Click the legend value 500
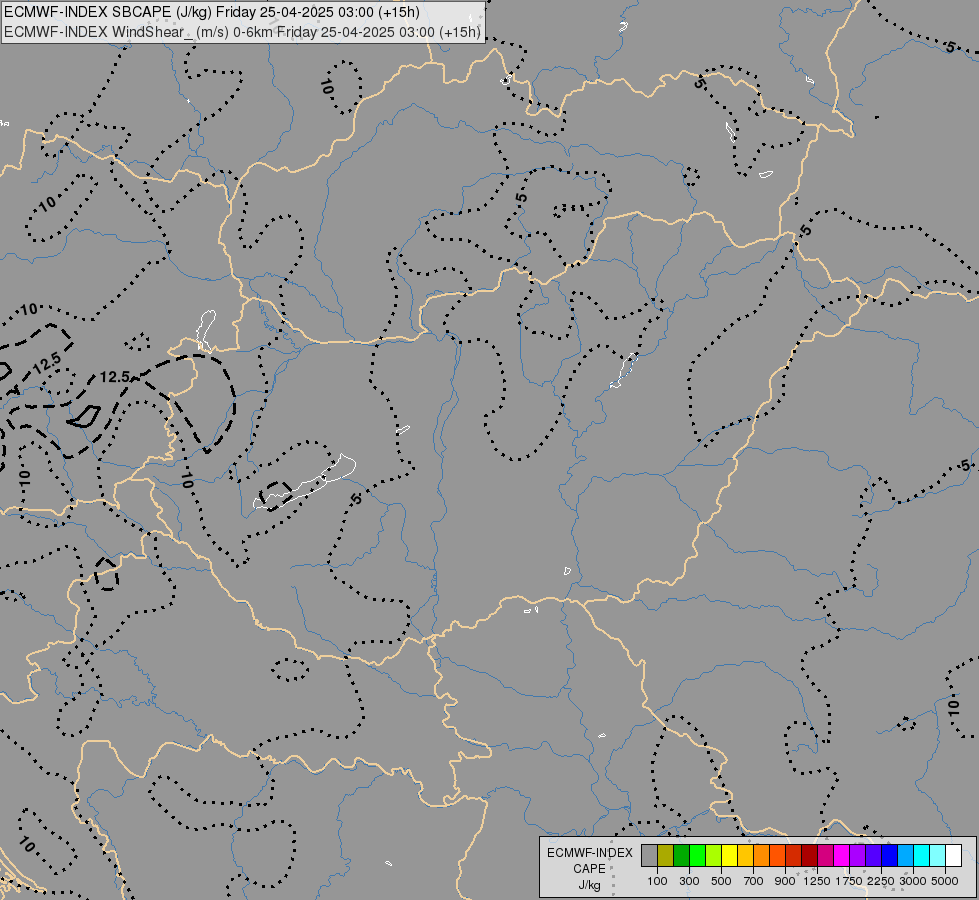The width and height of the screenshot is (979, 900). (721, 881)
